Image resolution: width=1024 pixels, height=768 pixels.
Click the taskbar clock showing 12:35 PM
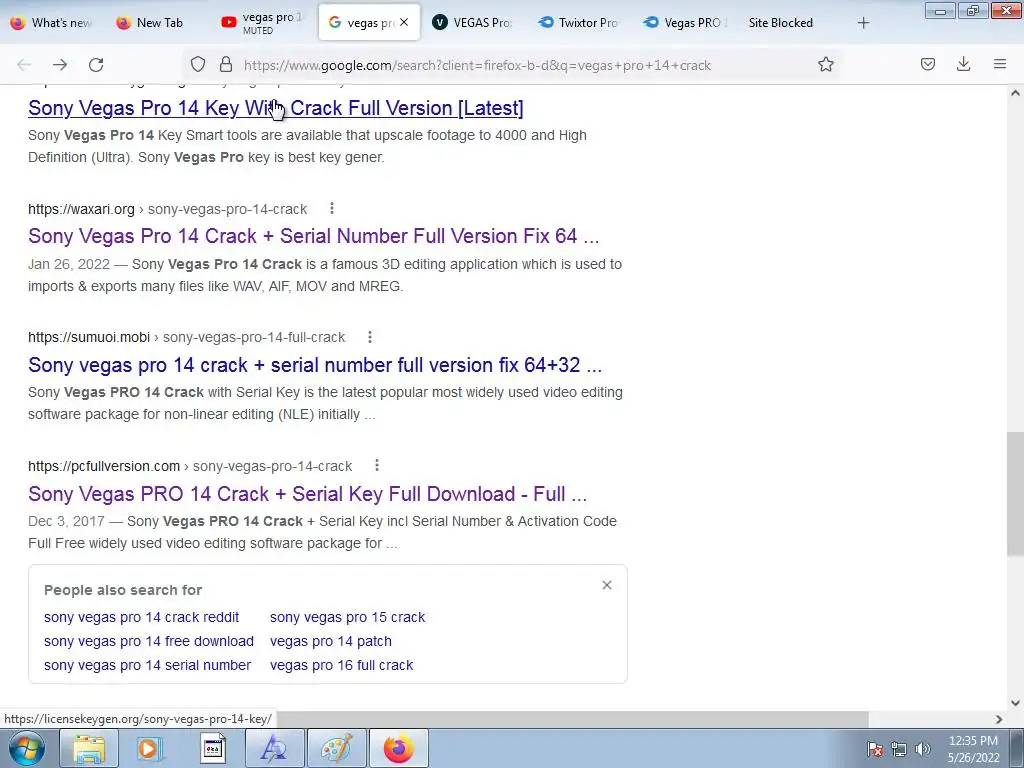pyautogui.click(x=973, y=749)
